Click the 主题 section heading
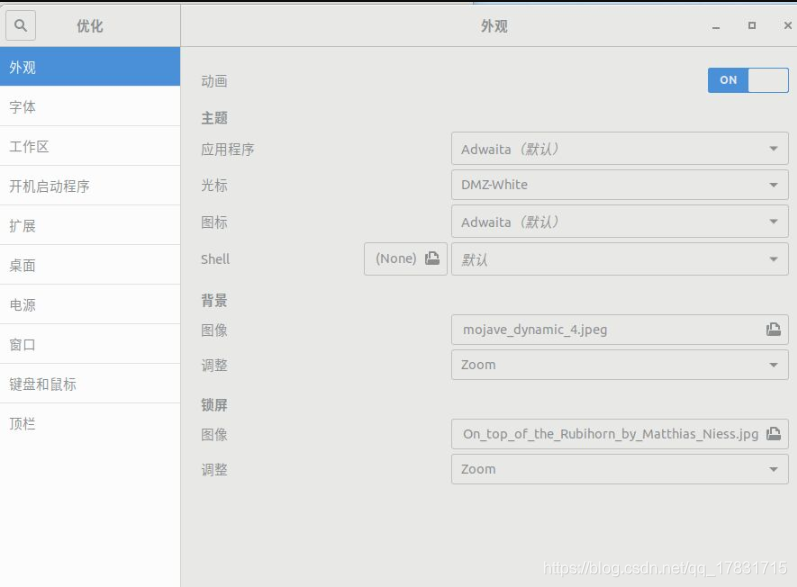This screenshot has width=797, height=587. [x=214, y=118]
